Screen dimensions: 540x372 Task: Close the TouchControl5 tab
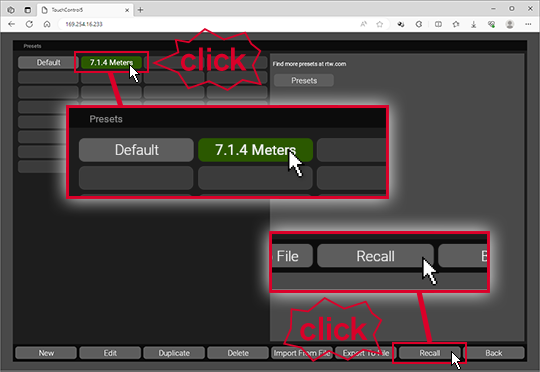pos(127,10)
